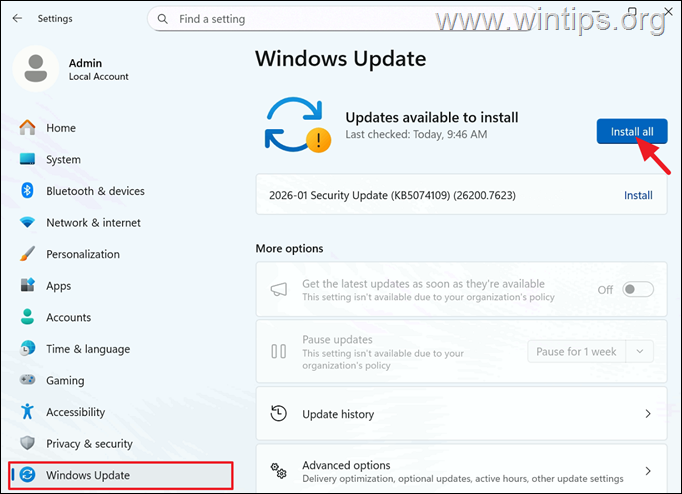Click the back arrow in Settings
The image size is (682, 494).
(x=17, y=18)
